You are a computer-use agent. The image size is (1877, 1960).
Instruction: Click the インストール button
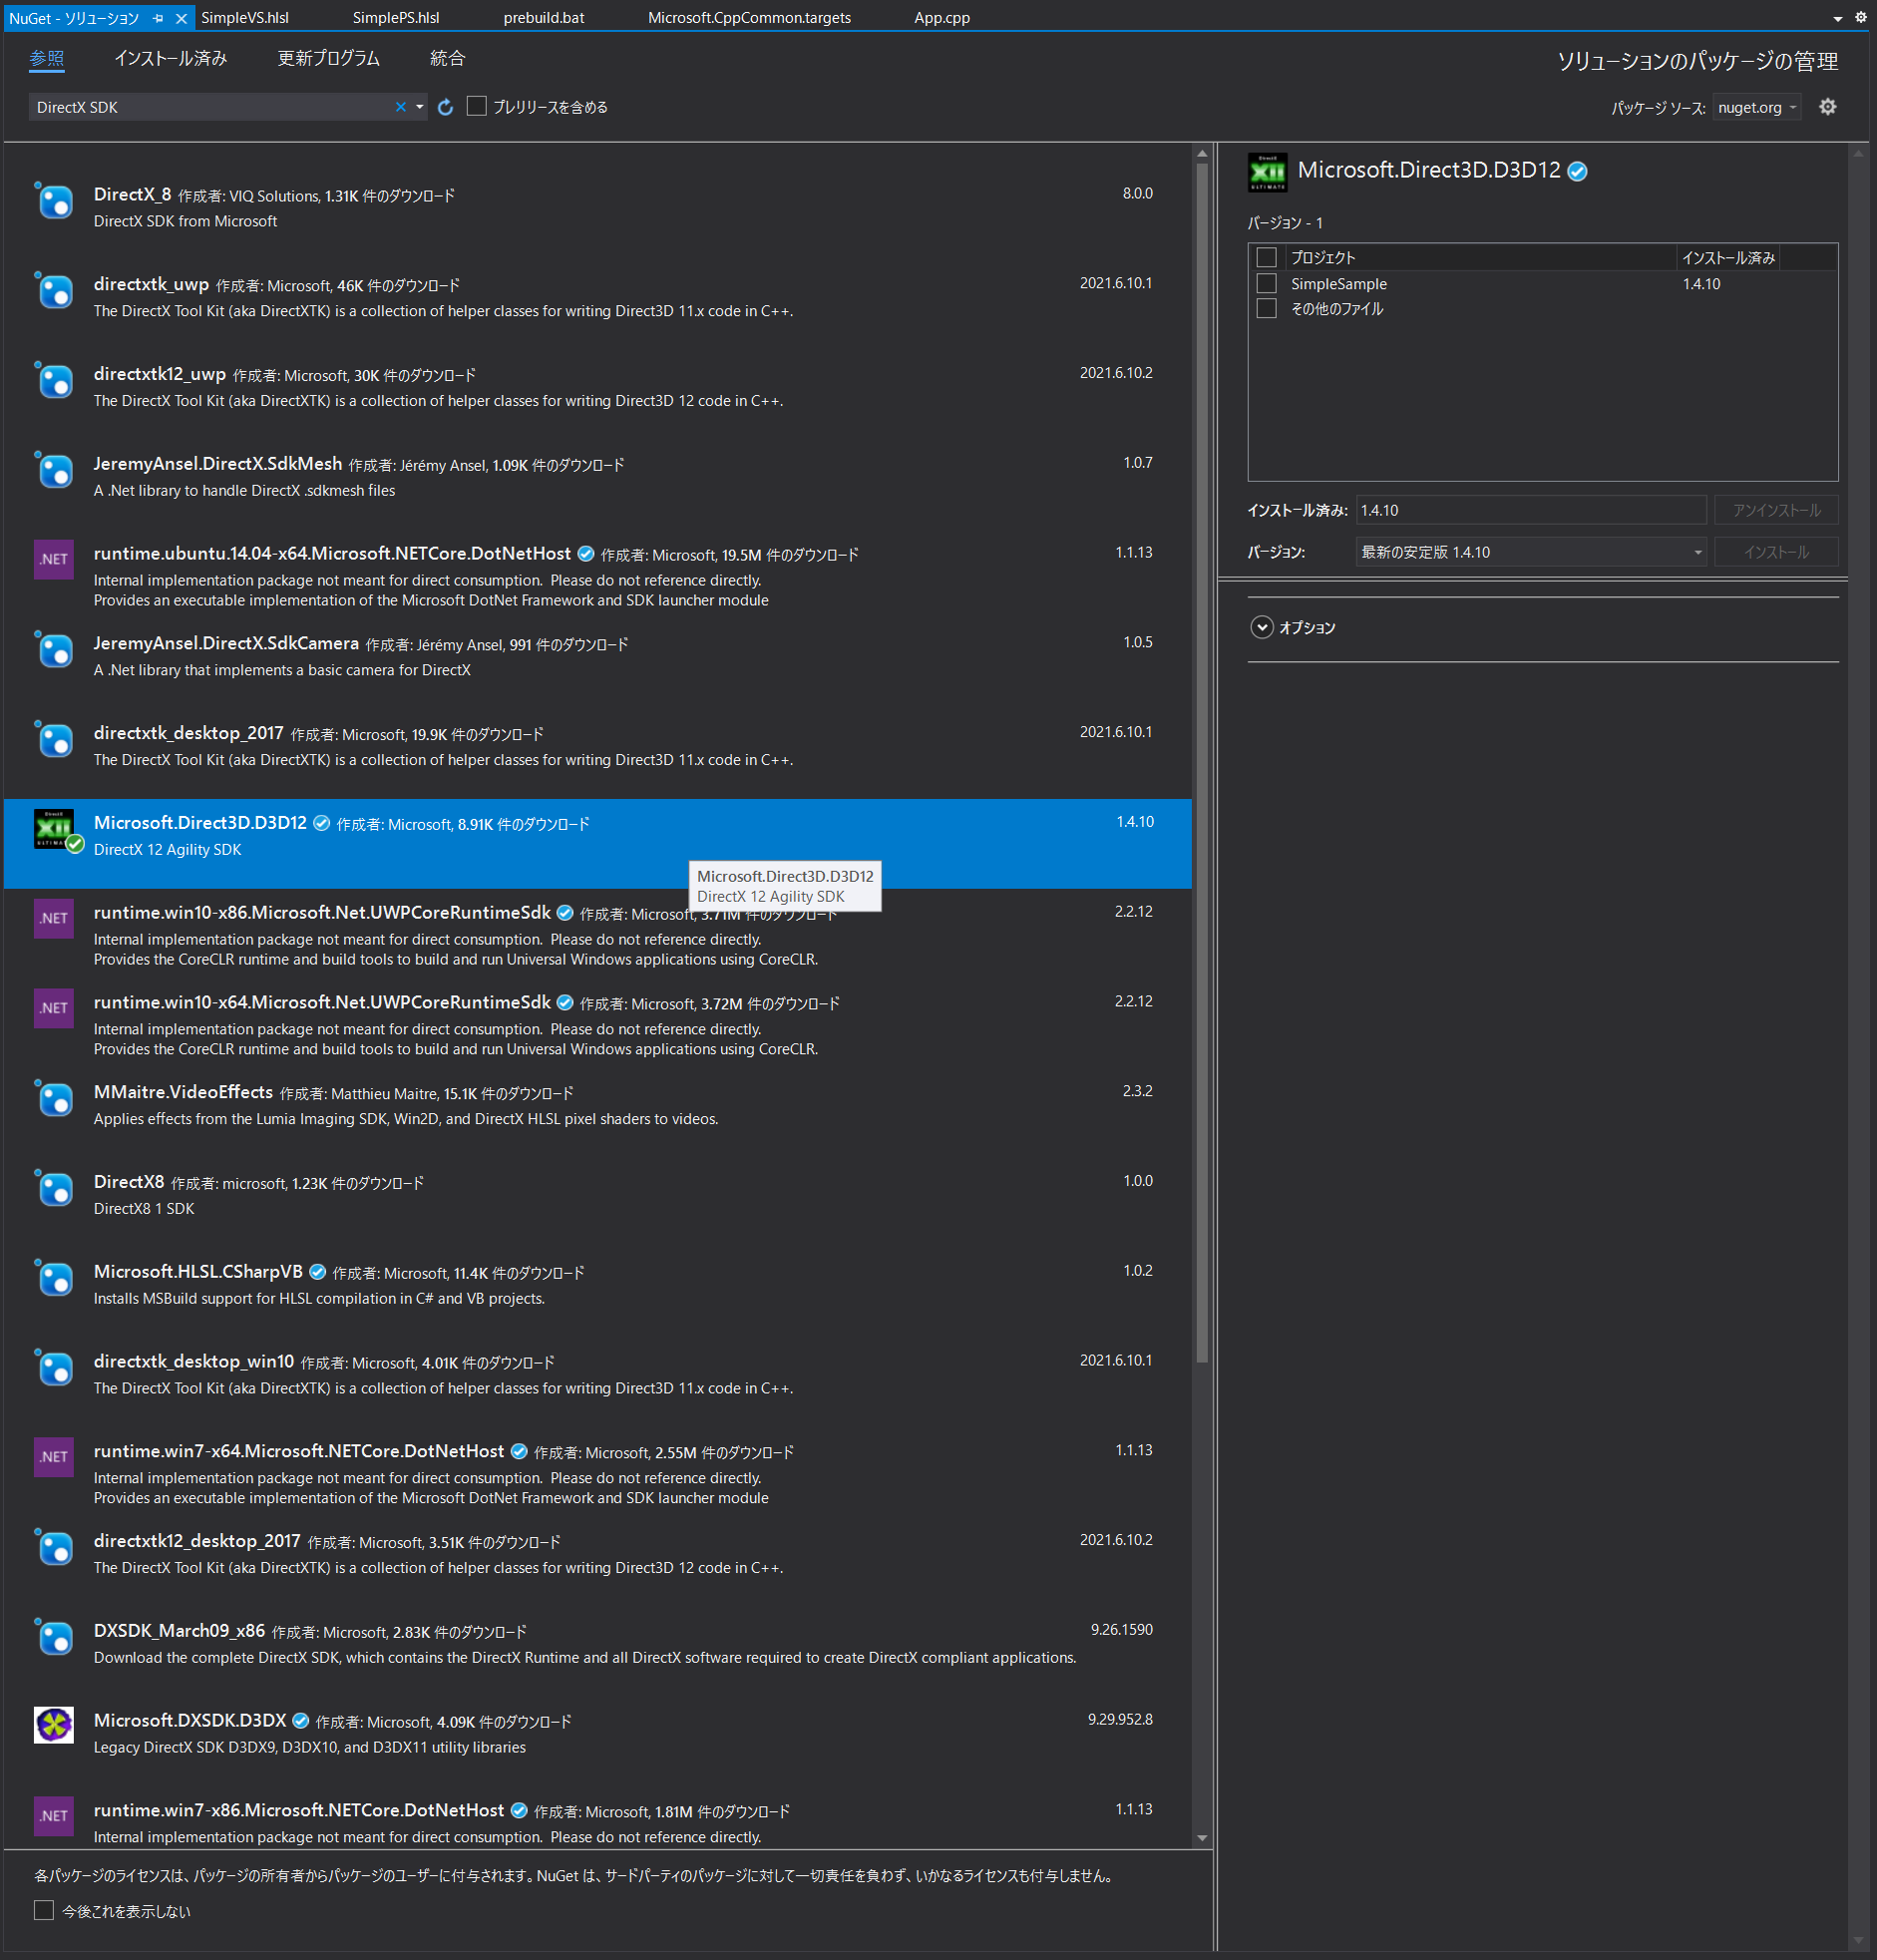(x=1776, y=551)
